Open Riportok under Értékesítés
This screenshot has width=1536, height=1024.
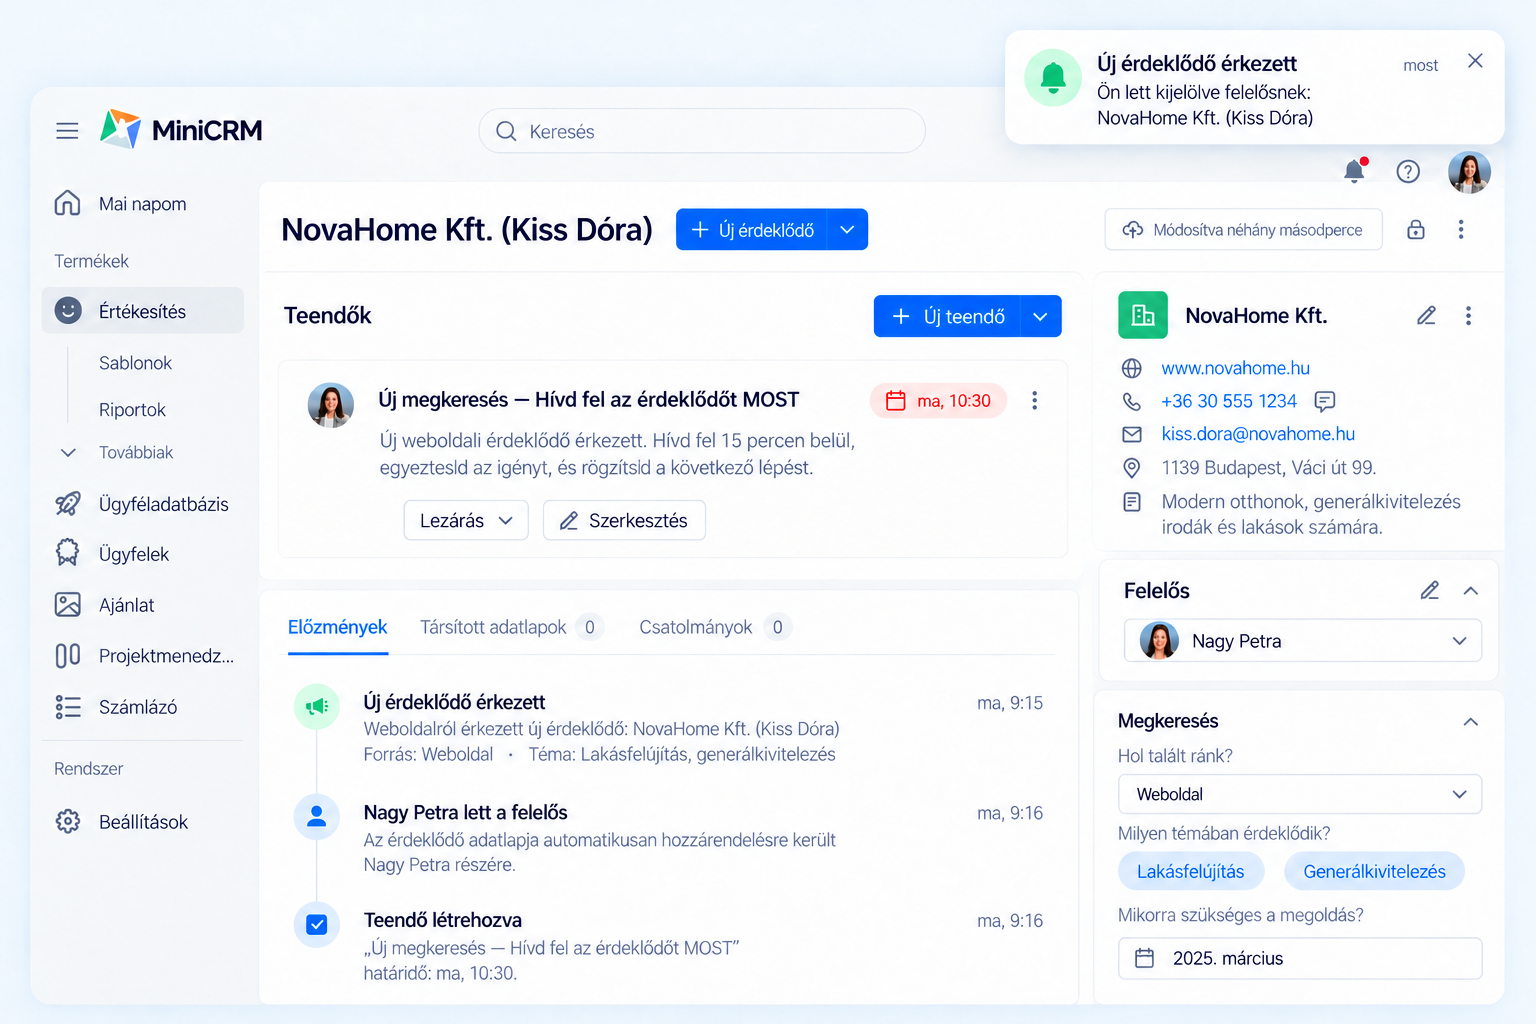click(132, 410)
